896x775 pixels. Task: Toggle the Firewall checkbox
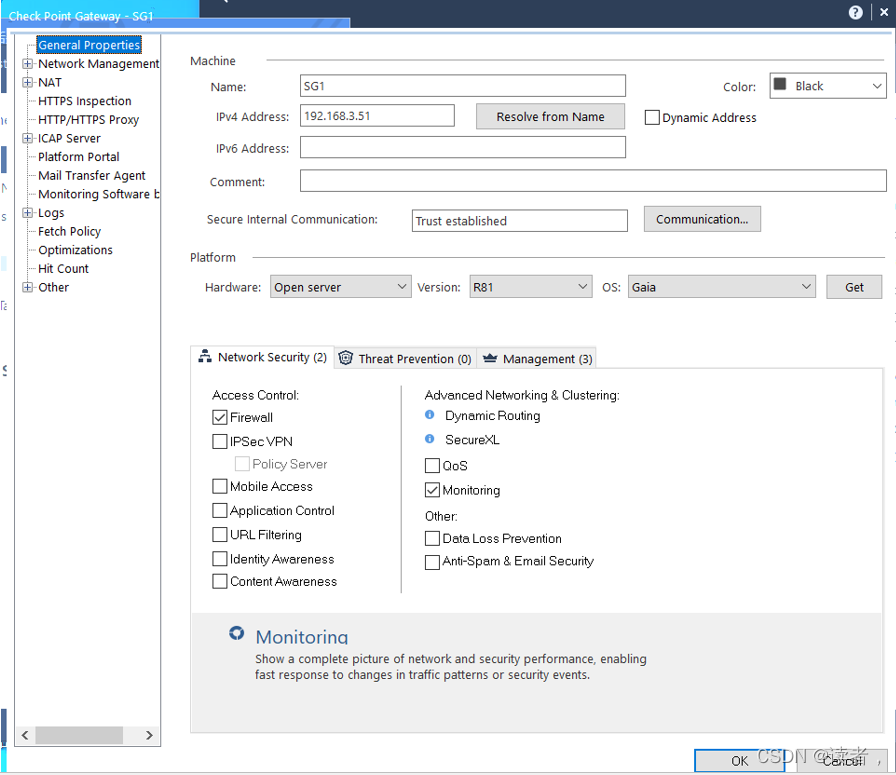tap(219, 417)
